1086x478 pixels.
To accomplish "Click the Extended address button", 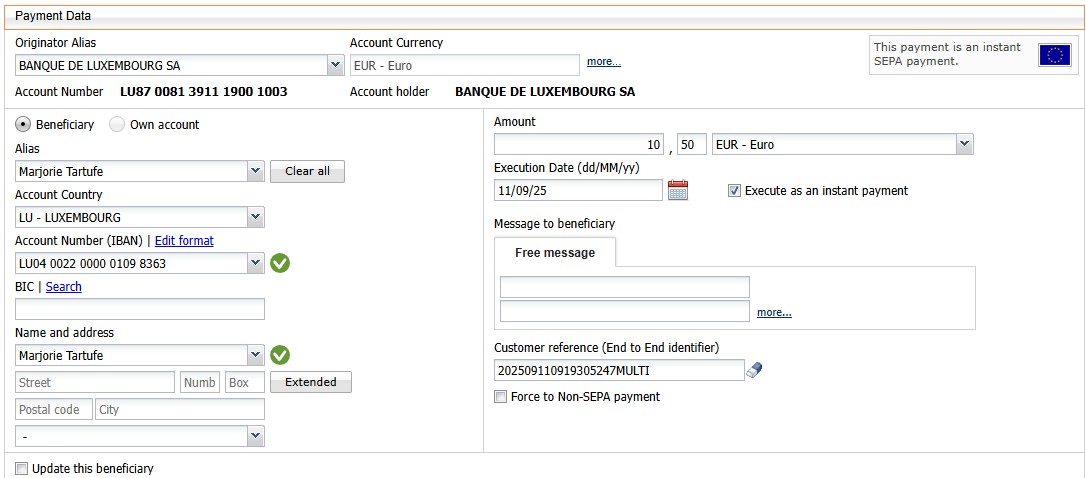I will tap(310, 382).
